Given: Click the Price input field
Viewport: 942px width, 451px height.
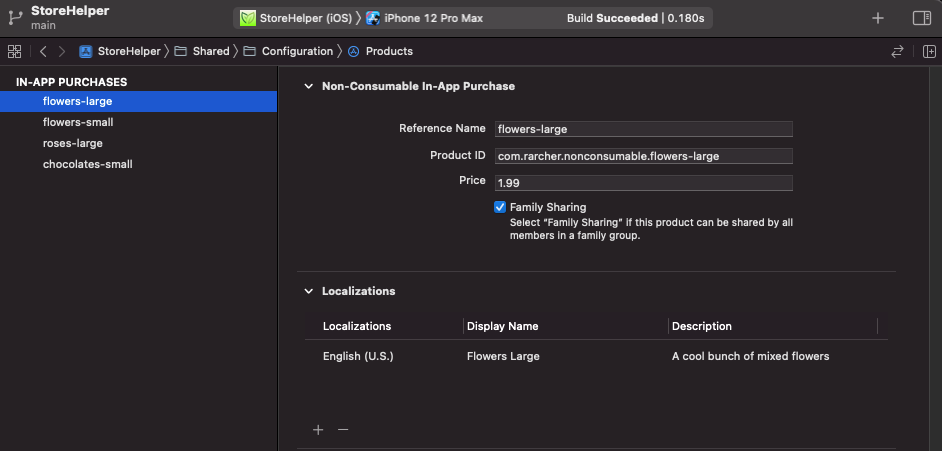Looking at the screenshot, I should pos(643,182).
